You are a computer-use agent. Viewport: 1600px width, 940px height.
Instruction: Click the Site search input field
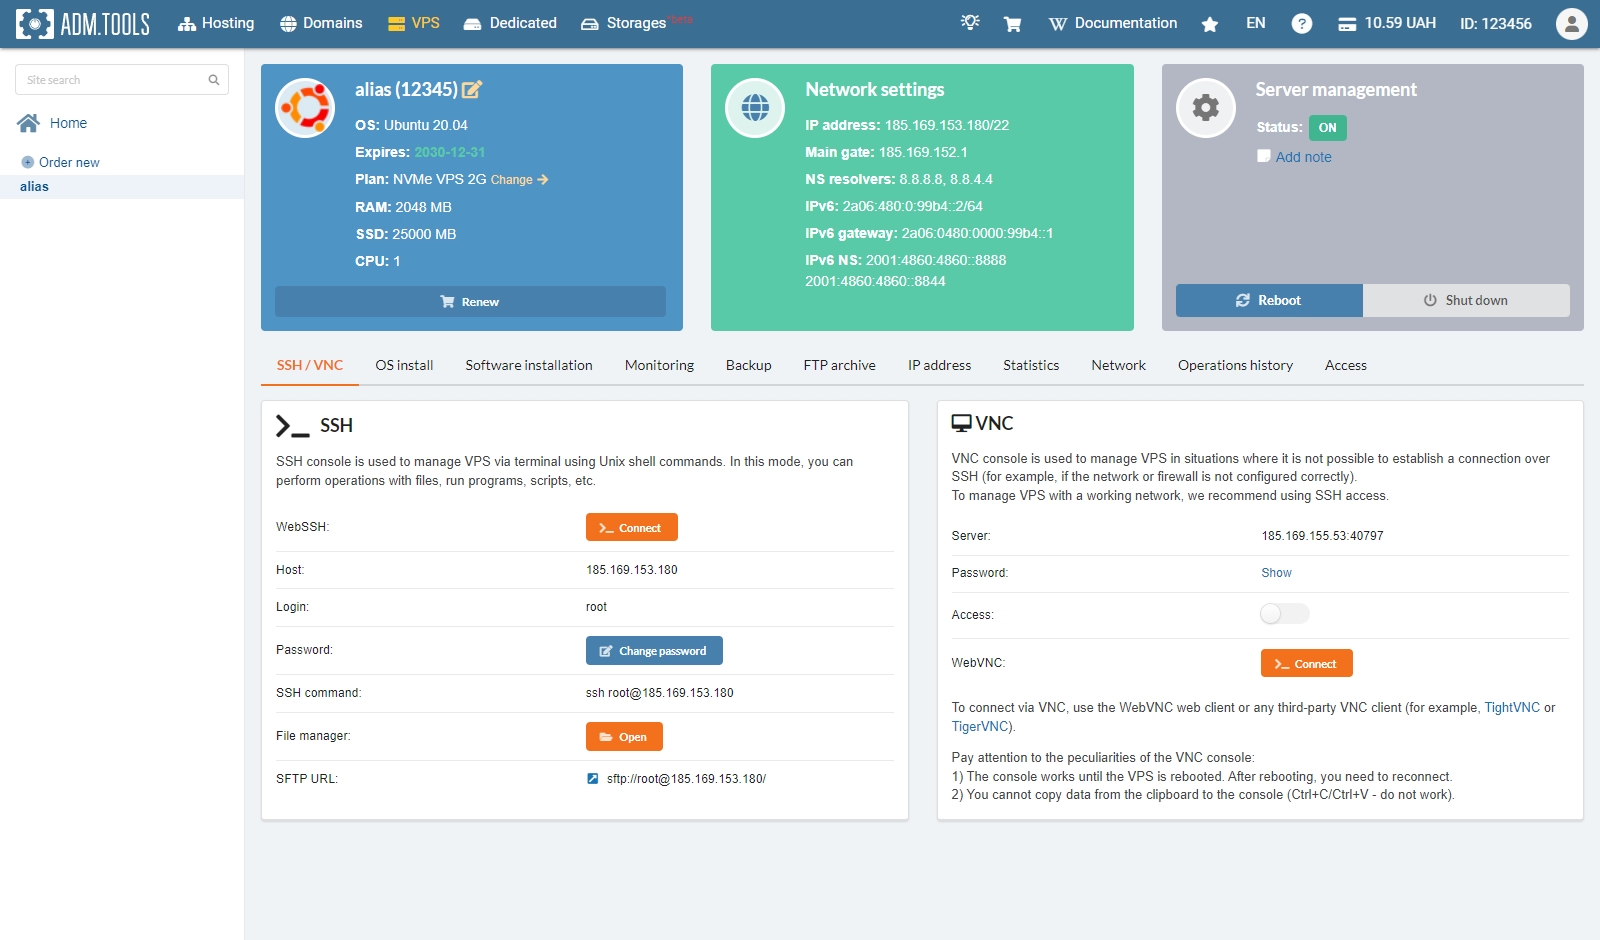pos(115,80)
